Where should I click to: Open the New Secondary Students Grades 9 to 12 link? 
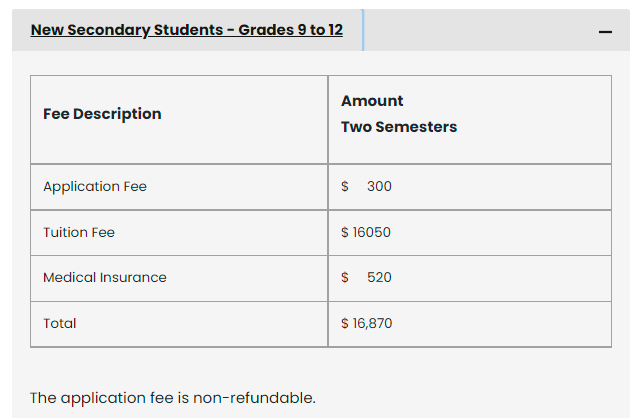[x=187, y=30]
